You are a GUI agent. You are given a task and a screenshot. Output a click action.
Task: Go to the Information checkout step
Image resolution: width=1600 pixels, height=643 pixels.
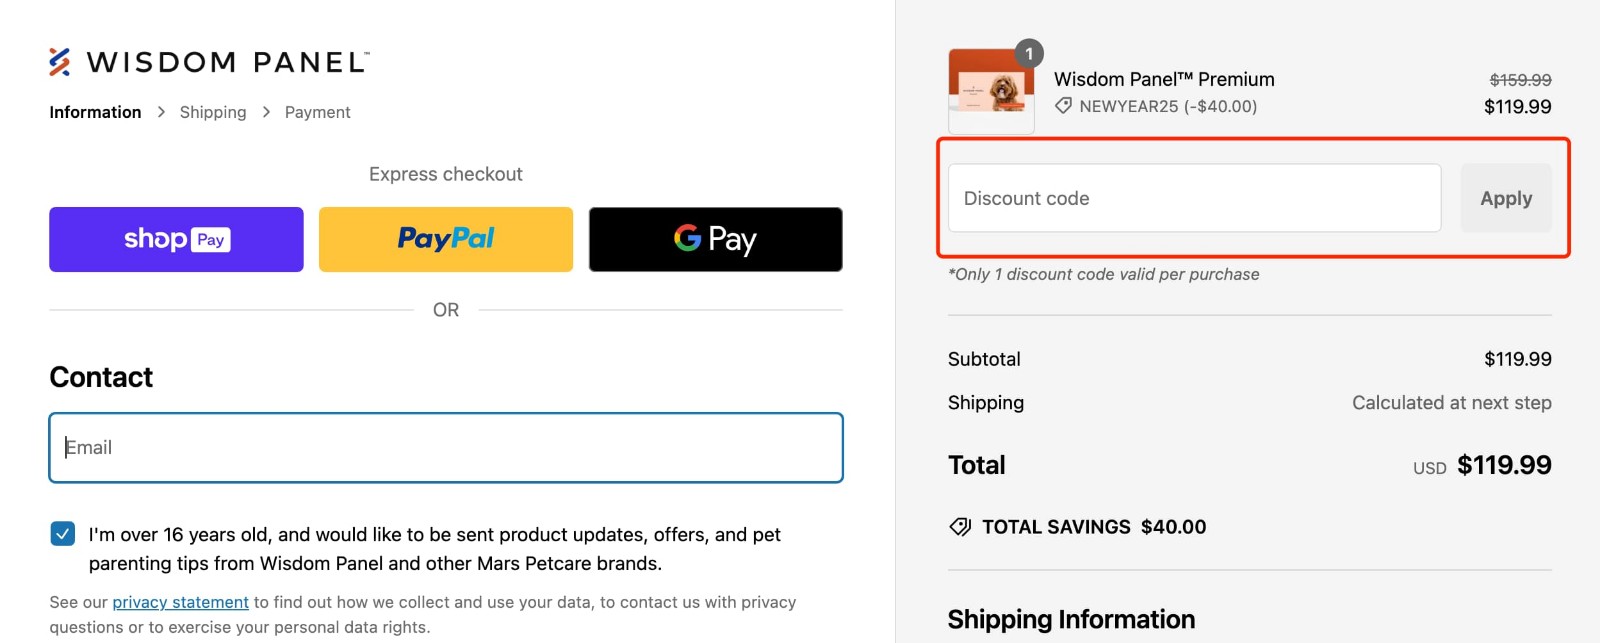coord(94,112)
